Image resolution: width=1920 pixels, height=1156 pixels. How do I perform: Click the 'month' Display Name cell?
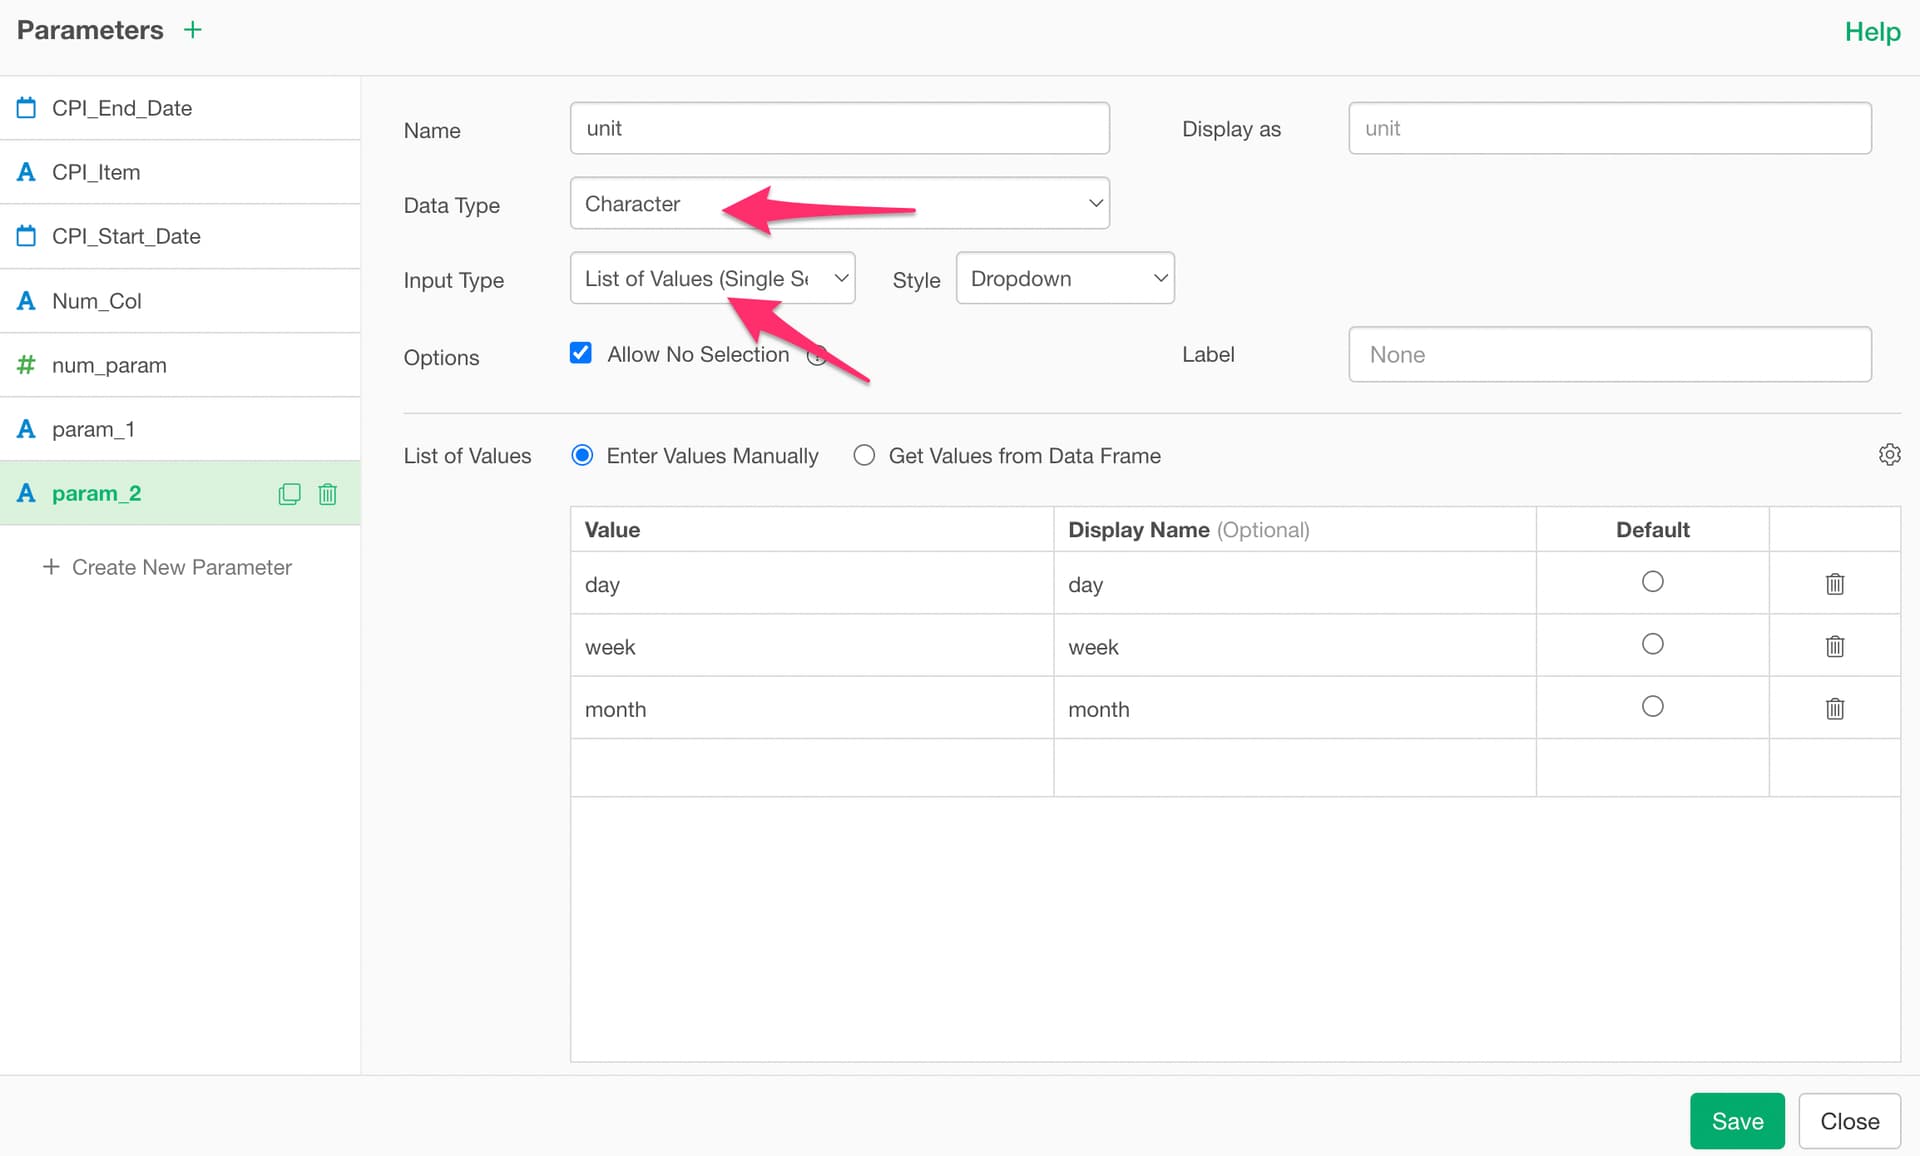1295,709
